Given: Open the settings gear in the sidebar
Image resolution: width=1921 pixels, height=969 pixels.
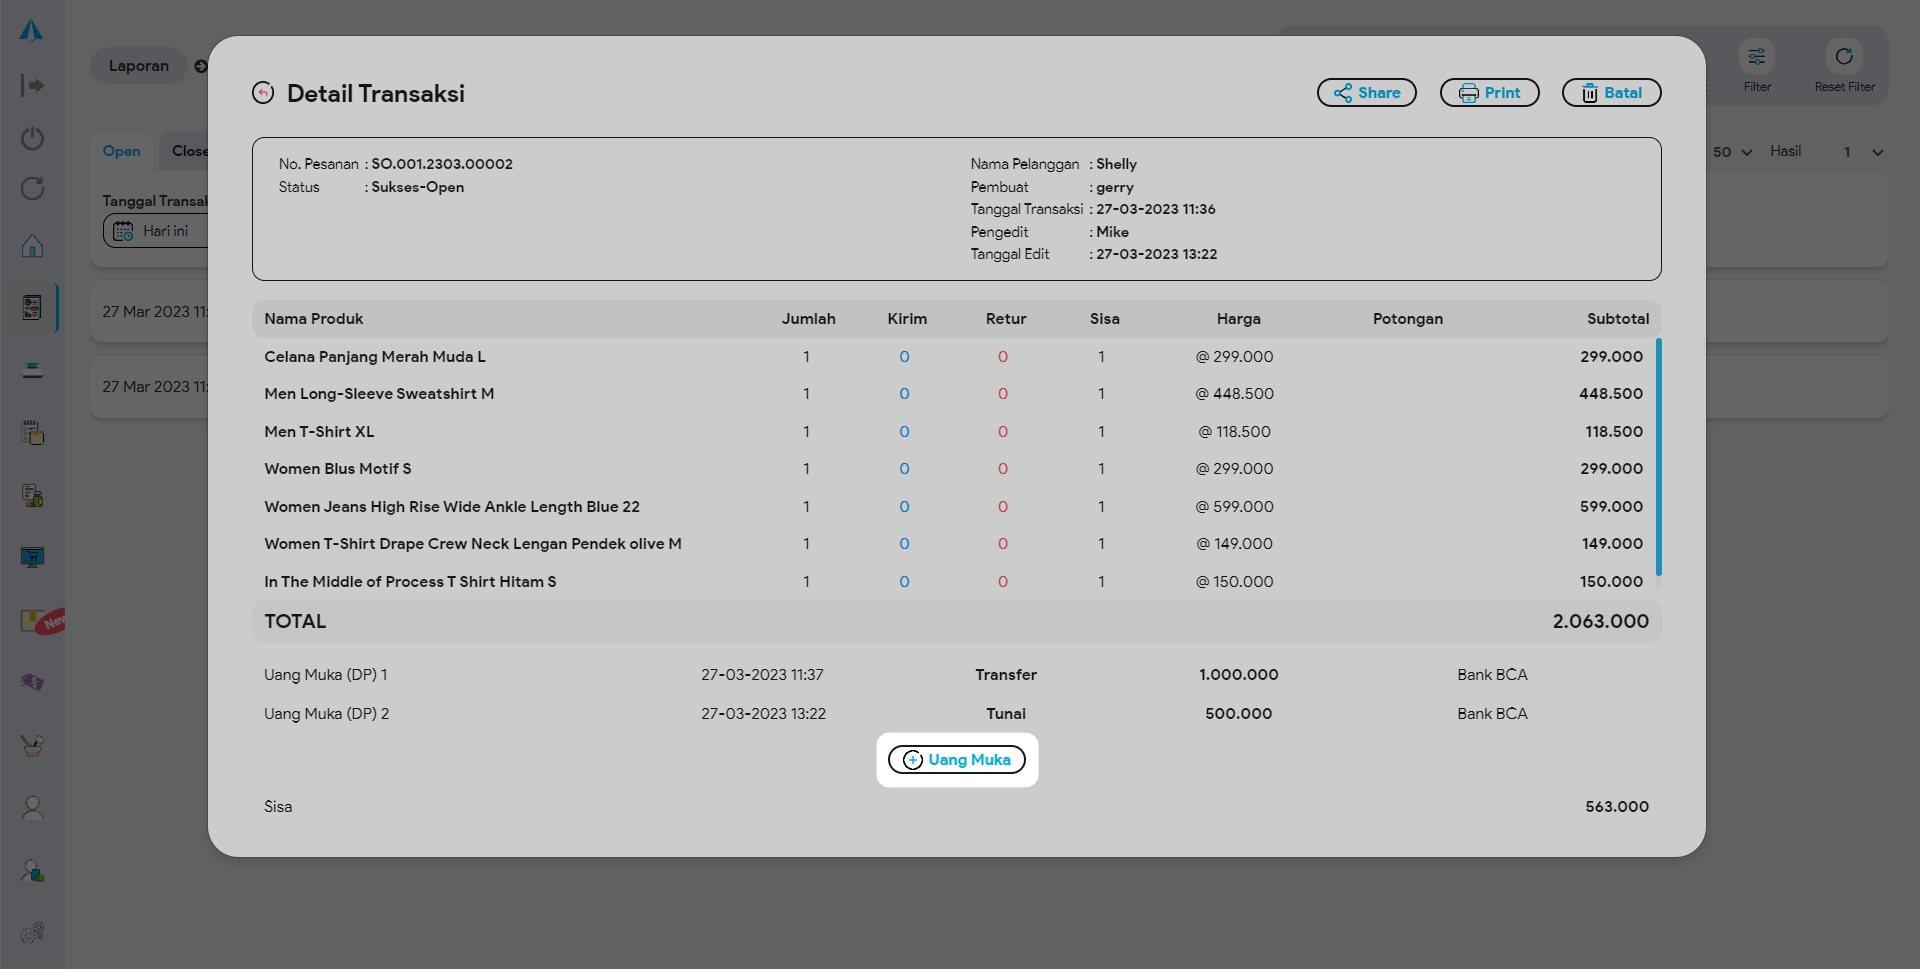Looking at the screenshot, I should pyautogui.click(x=32, y=932).
